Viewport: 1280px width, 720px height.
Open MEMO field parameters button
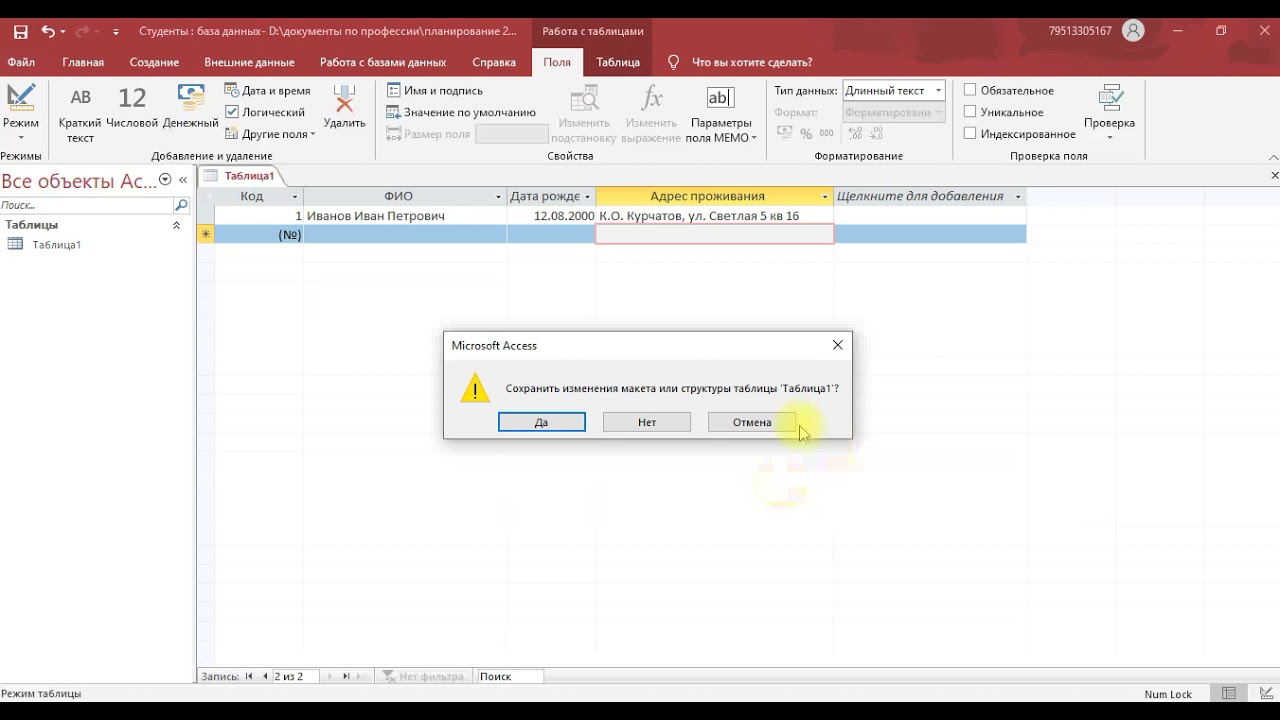point(721,115)
